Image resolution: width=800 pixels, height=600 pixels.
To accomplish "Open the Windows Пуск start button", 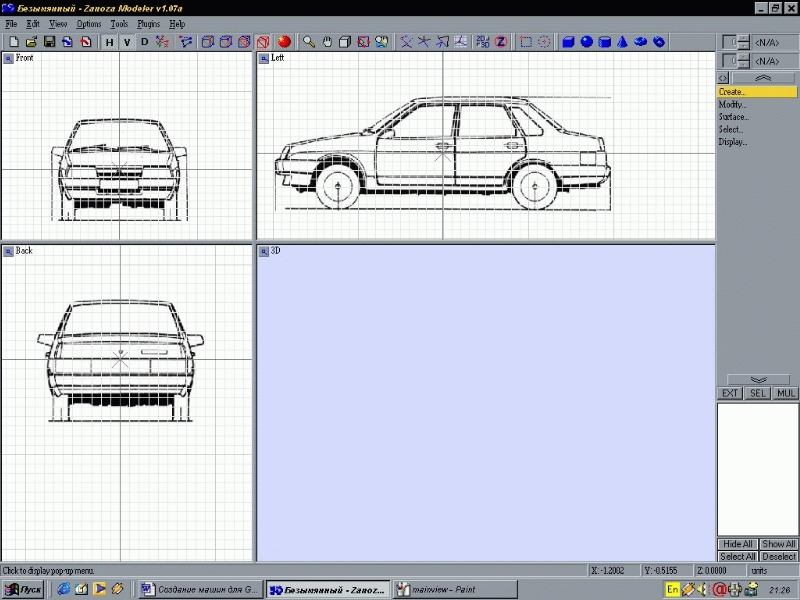I will [23, 590].
